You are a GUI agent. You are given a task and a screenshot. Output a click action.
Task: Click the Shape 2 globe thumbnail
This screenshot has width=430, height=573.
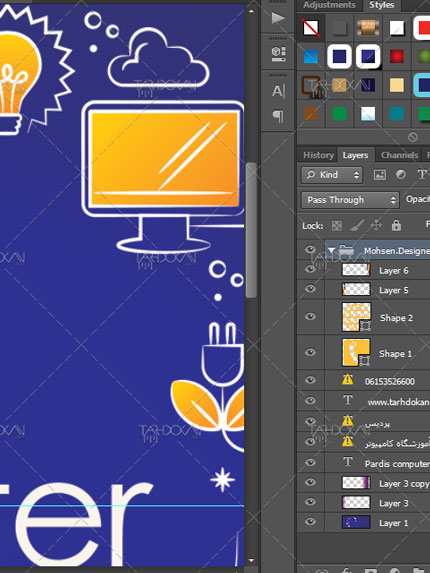356,317
